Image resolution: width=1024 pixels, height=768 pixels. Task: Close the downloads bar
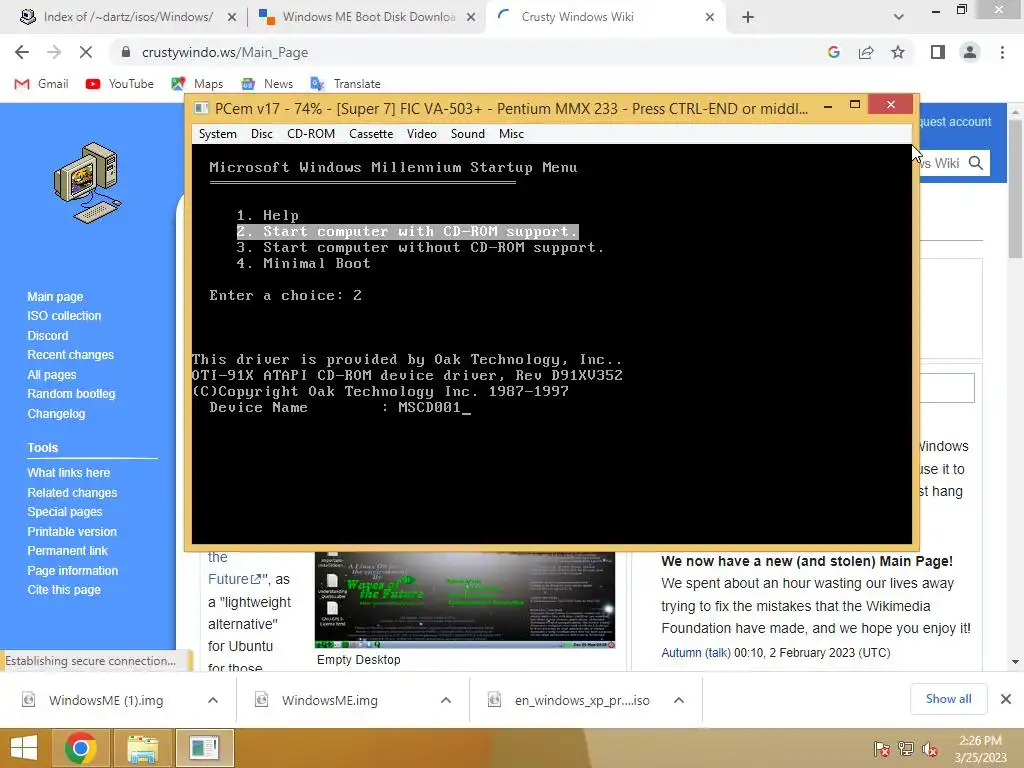tap(1006, 699)
